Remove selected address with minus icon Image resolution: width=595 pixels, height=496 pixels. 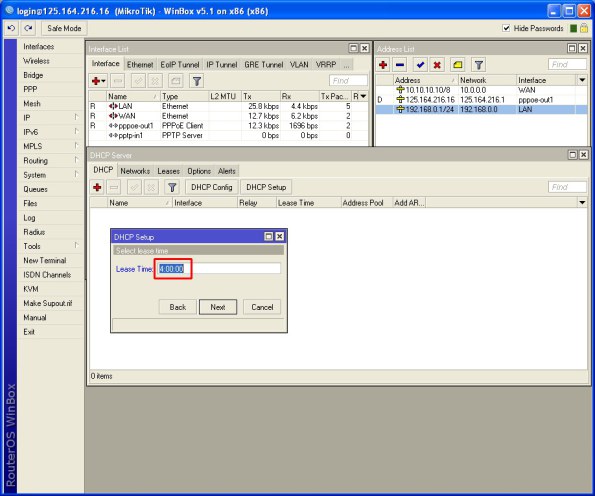click(x=400, y=65)
